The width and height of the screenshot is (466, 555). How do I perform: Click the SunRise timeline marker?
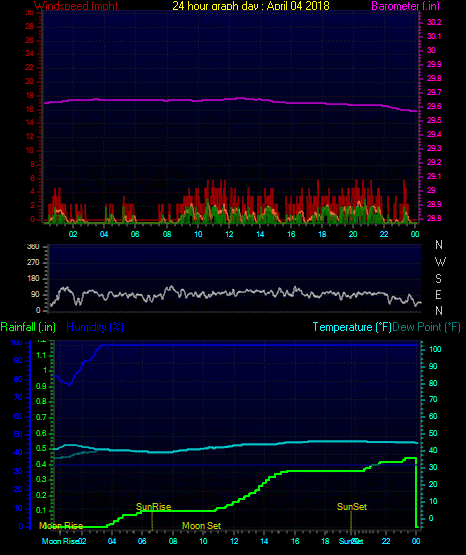154,507
